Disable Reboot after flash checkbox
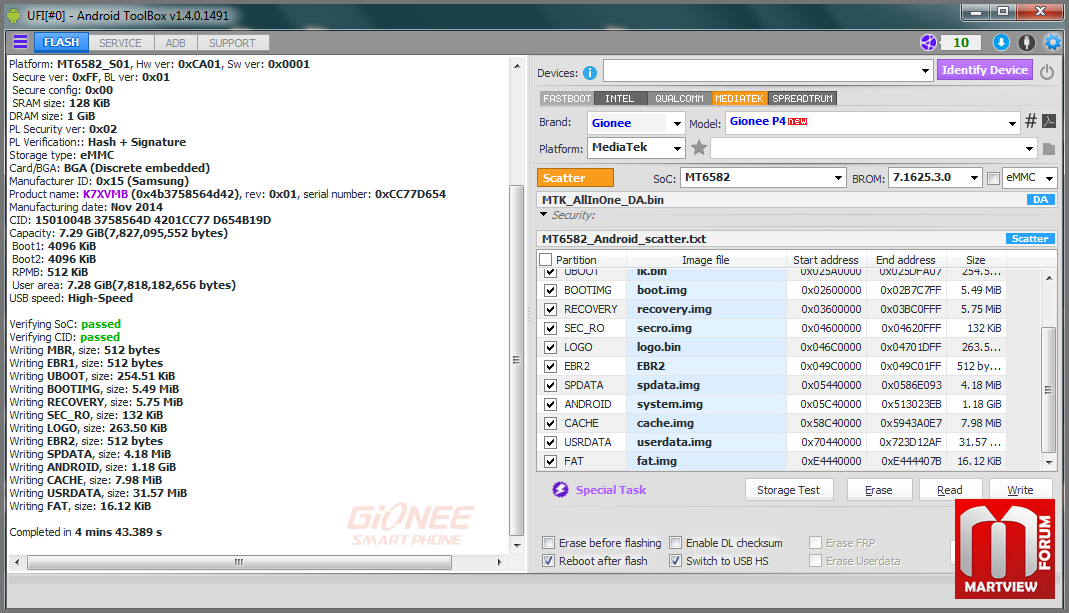This screenshot has height=613, width=1069. [x=548, y=560]
